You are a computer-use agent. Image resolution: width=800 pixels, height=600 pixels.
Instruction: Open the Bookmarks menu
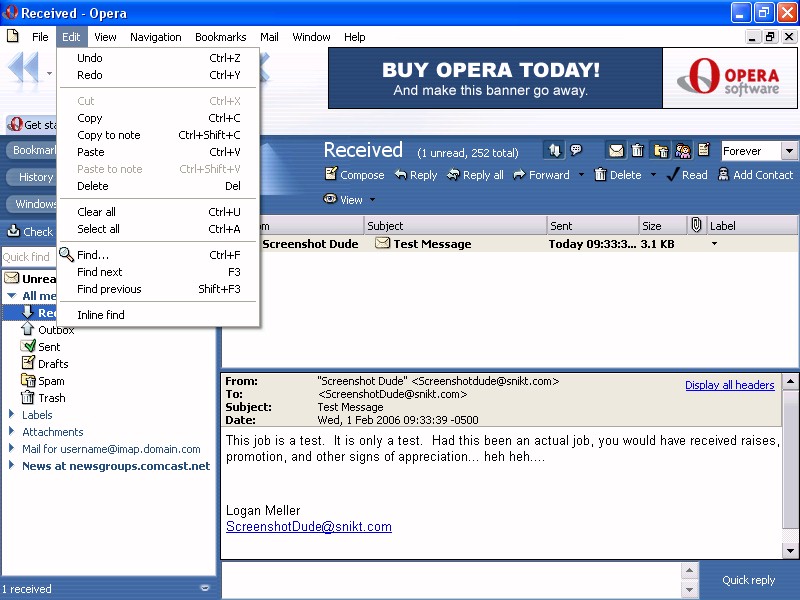pyautogui.click(x=220, y=37)
